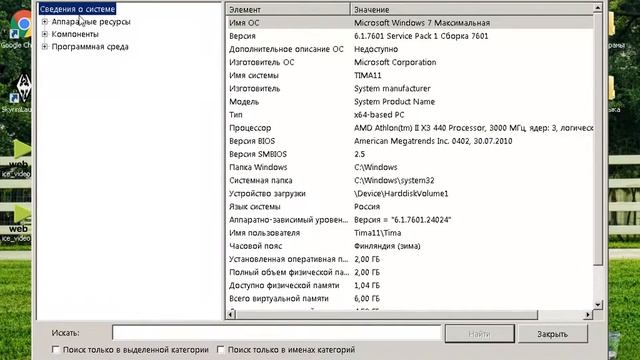Viewport: 640px width, 360px height.
Task: Click the value 'Финляндия (зима)'
Action: coord(387,246)
